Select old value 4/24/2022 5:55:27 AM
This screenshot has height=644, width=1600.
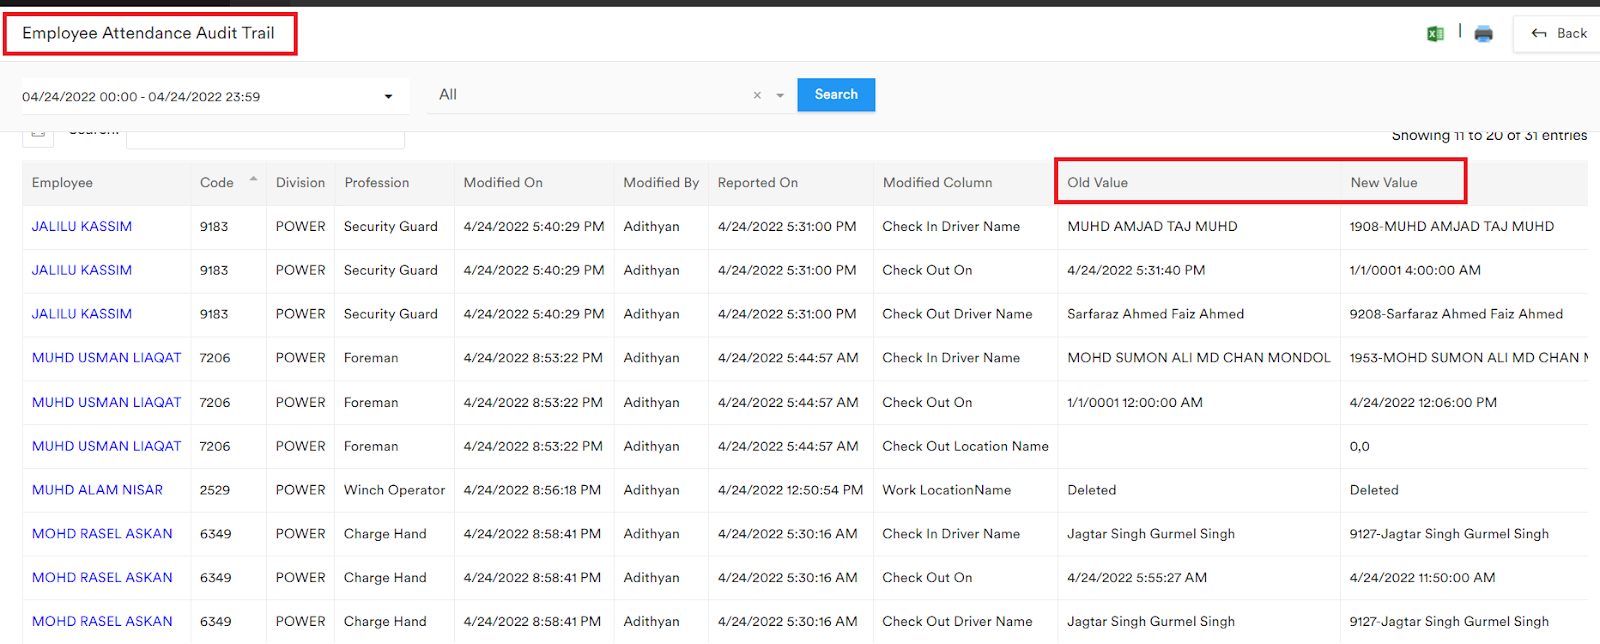pyautogui.click(x=1137, y=578)
